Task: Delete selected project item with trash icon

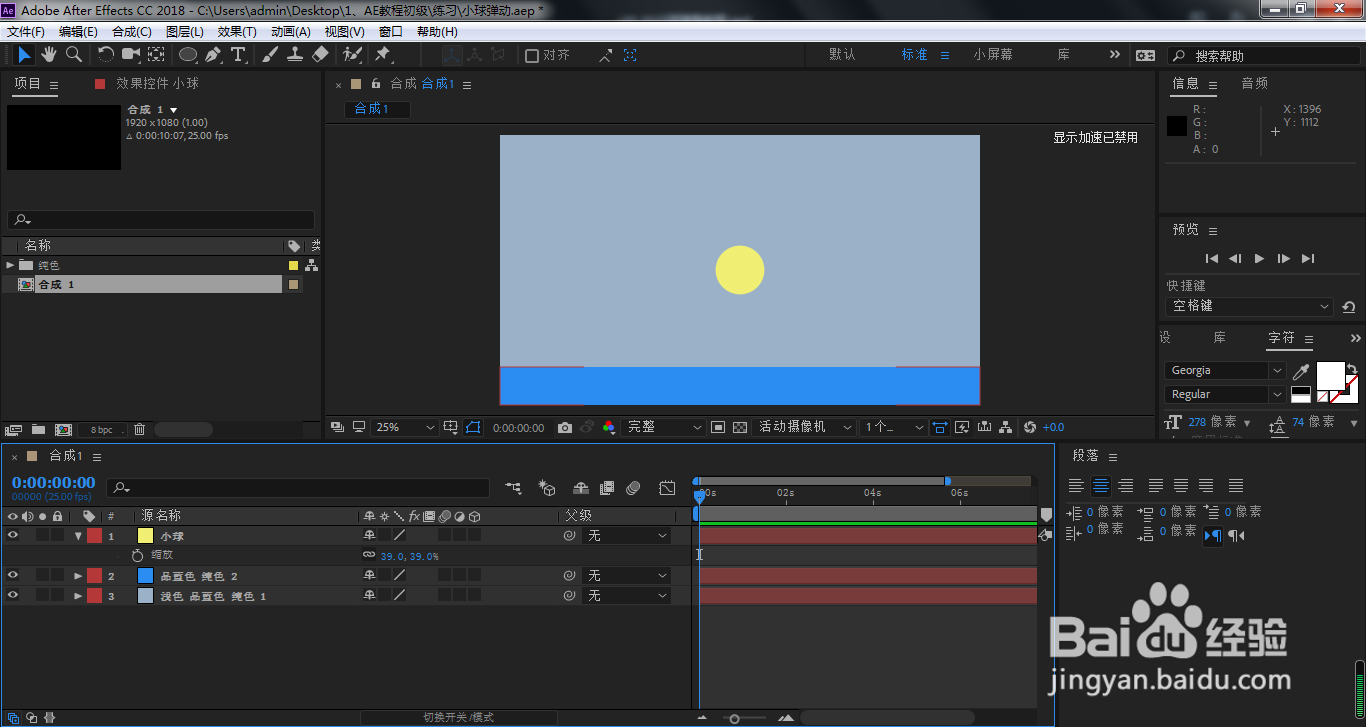Action: click(x=139, y=429)
